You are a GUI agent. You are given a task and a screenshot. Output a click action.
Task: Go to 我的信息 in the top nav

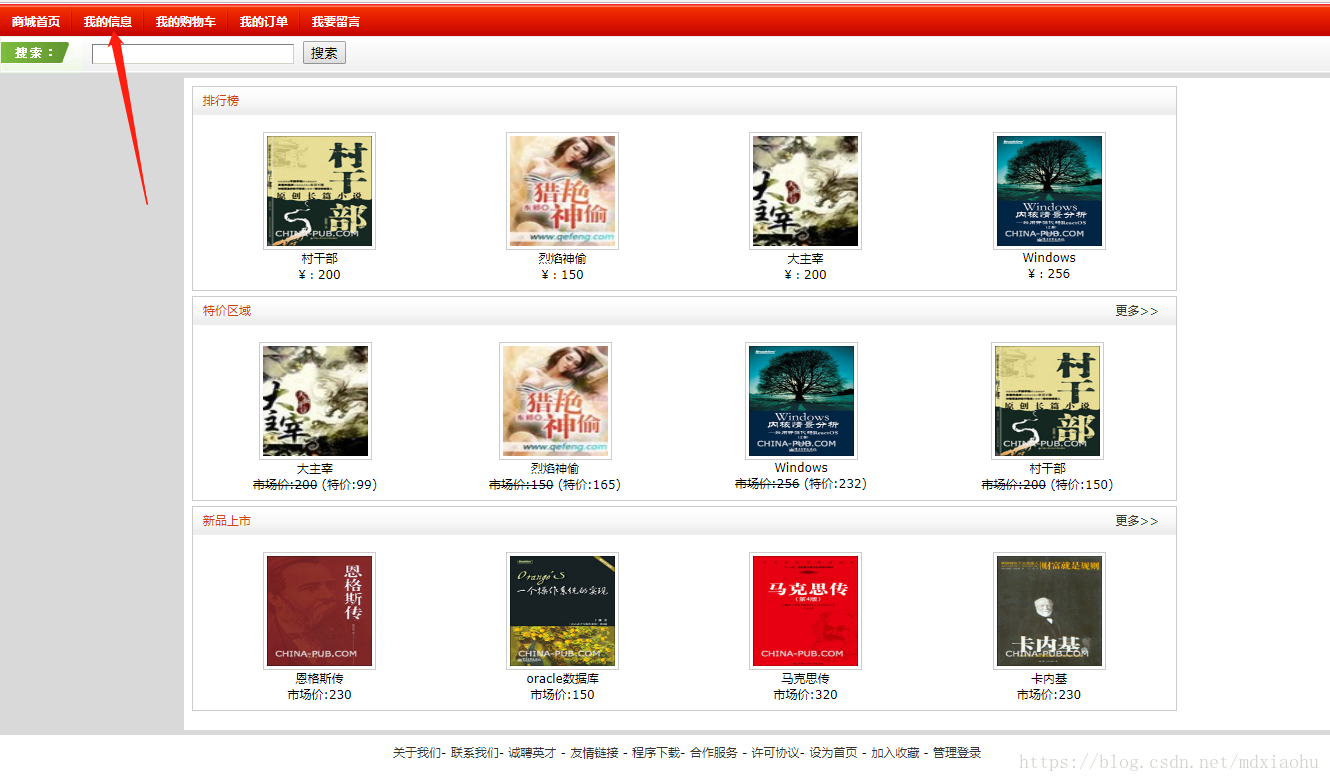tap(108, 21)
